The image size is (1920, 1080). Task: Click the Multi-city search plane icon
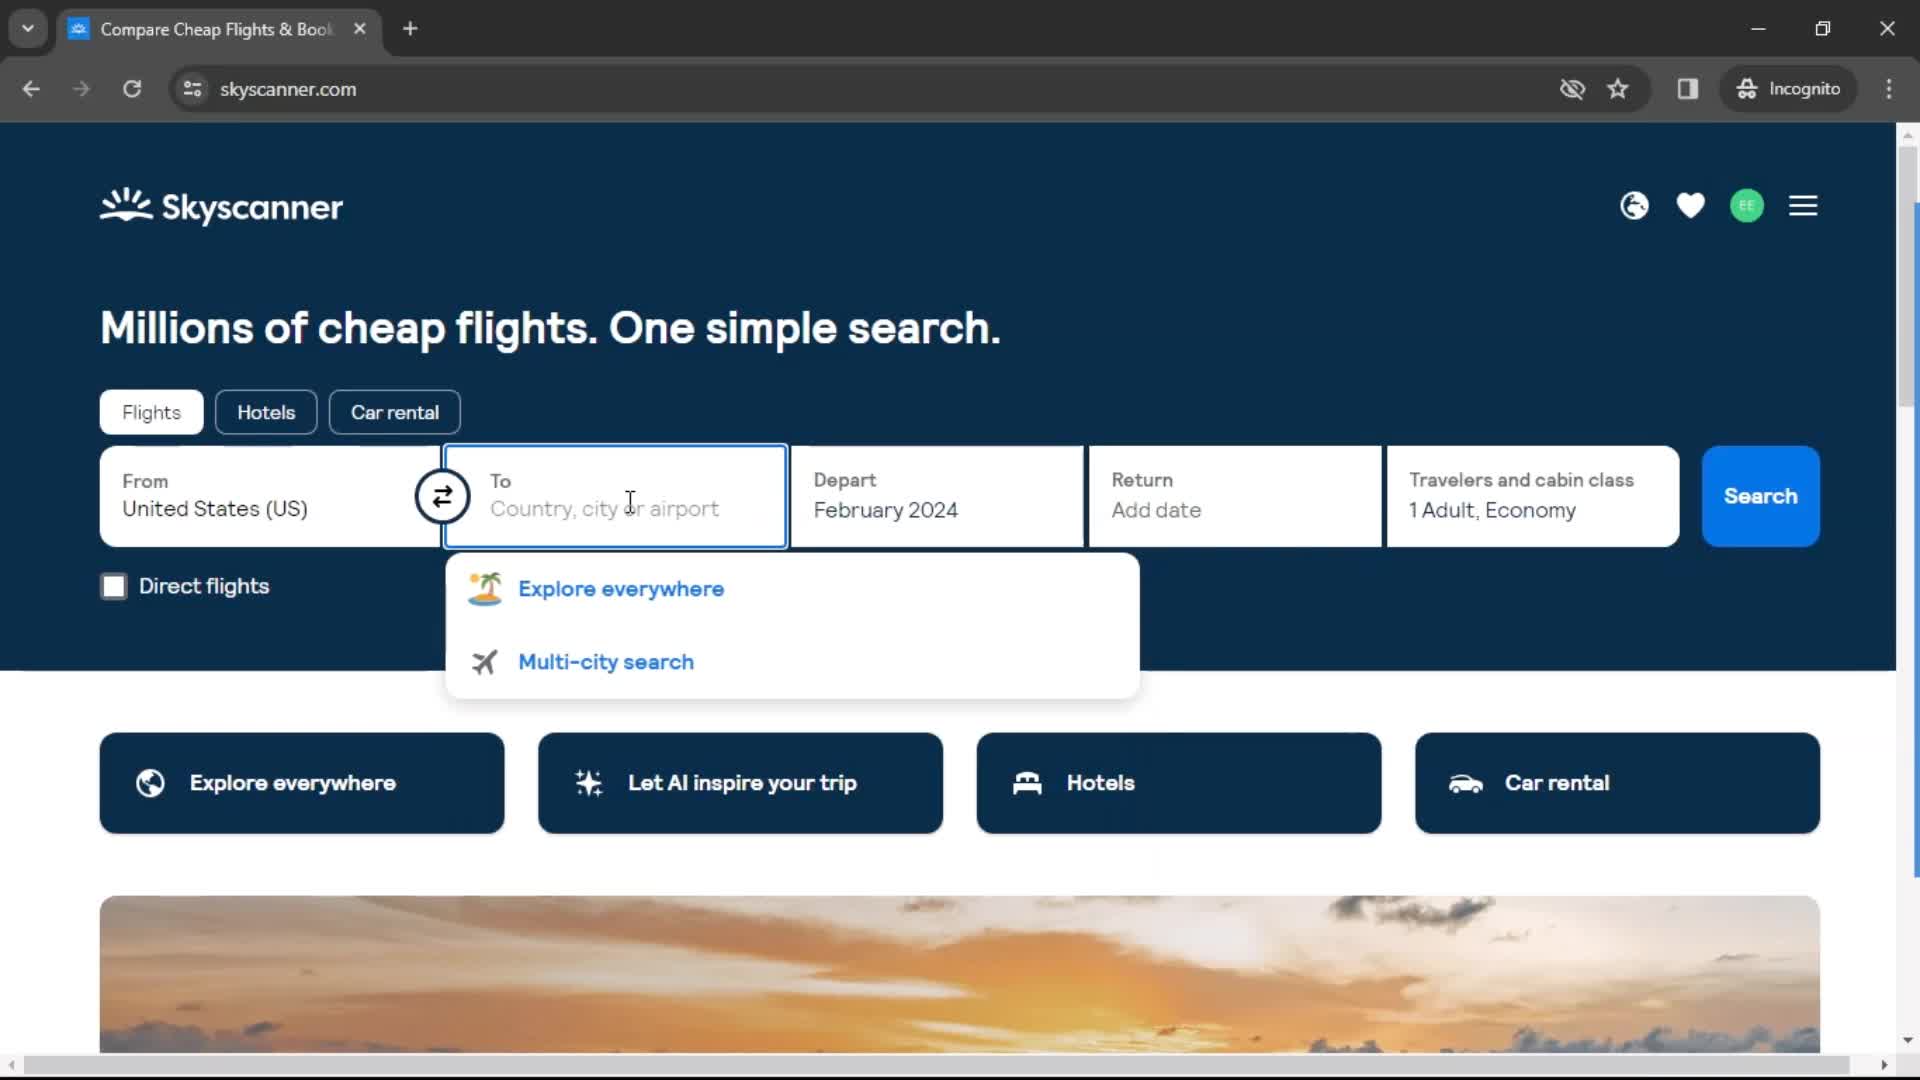(x=485, y=661)
